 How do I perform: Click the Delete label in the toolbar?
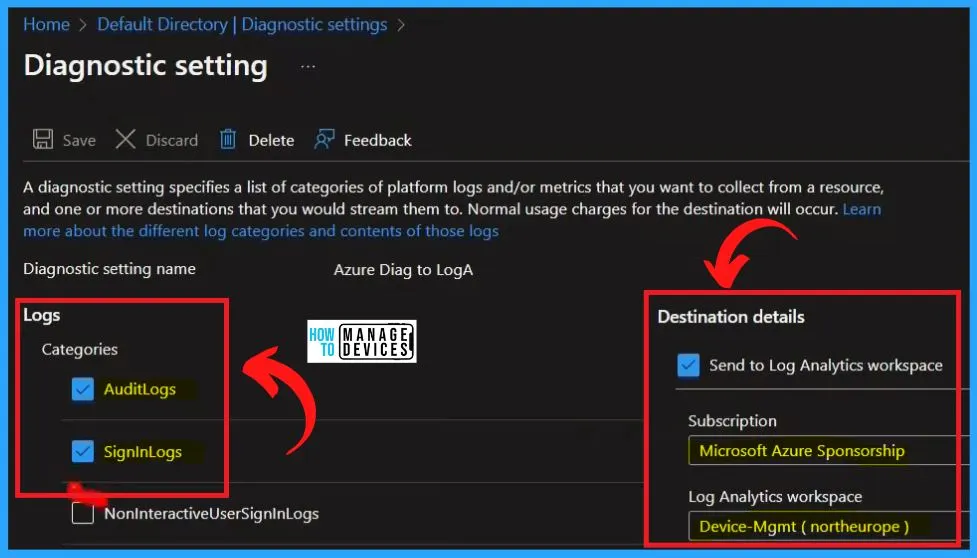tap(271, 140)
